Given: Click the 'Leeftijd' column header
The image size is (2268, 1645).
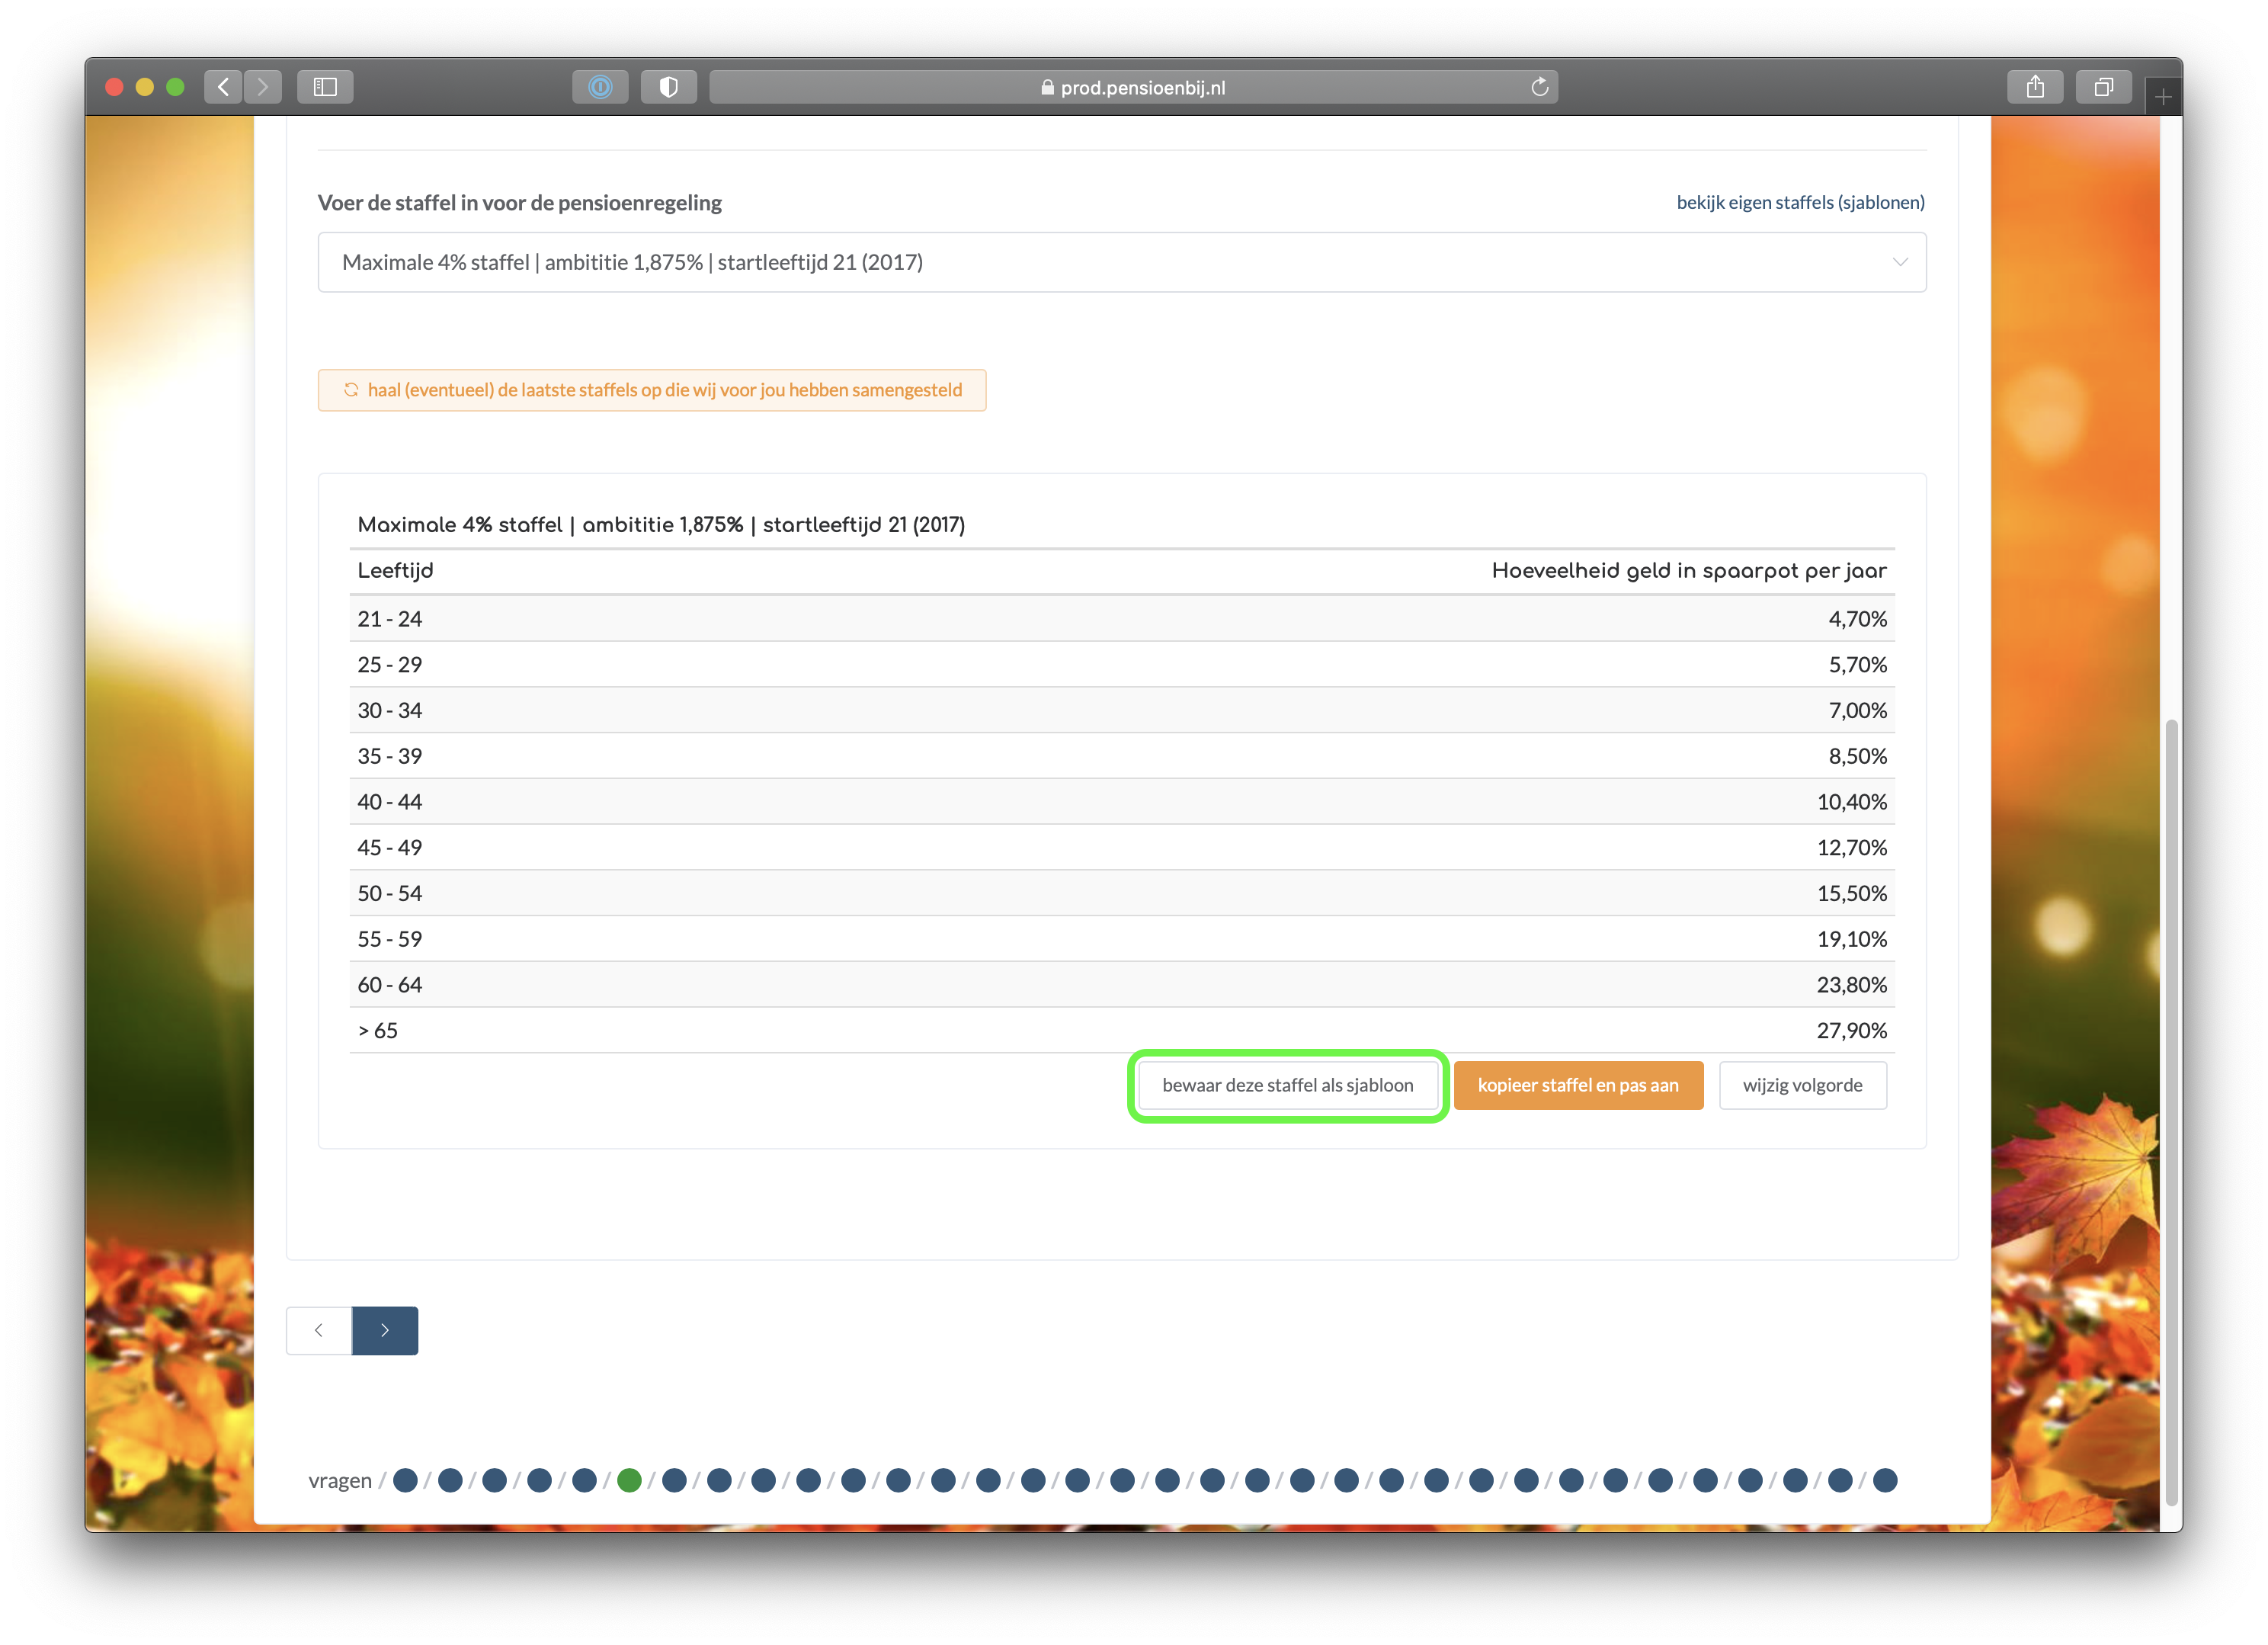Looking at the screenshot, I should pyautogui.click(x=395, y=571).
